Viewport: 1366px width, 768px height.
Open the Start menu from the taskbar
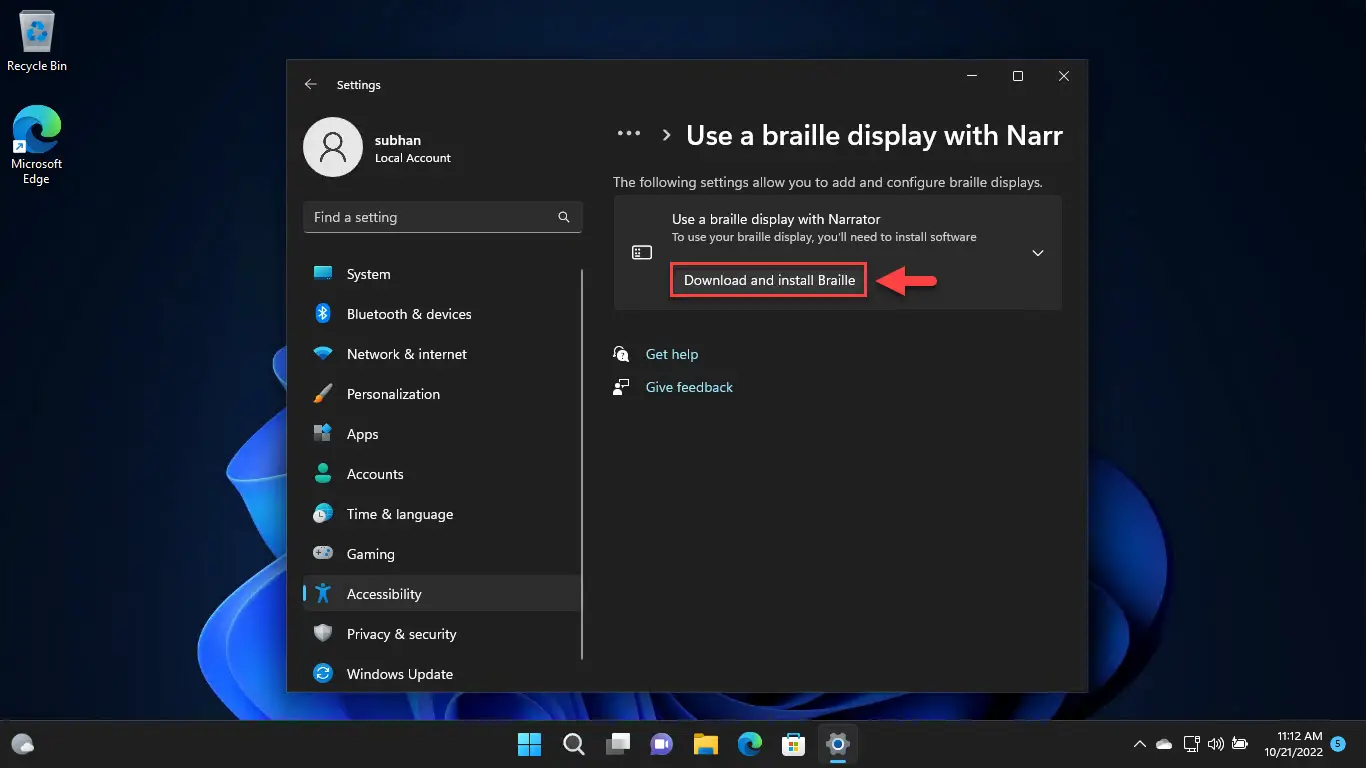[x=529, y=744]
